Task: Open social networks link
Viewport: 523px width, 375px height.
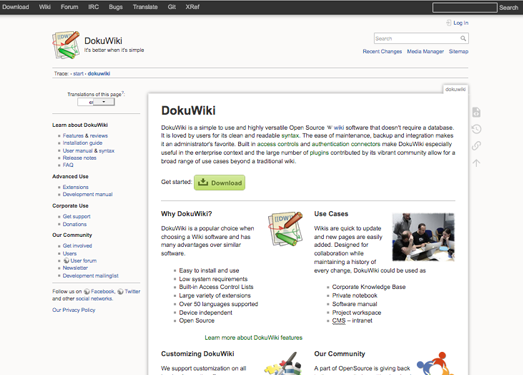Action: coord(94,299)
